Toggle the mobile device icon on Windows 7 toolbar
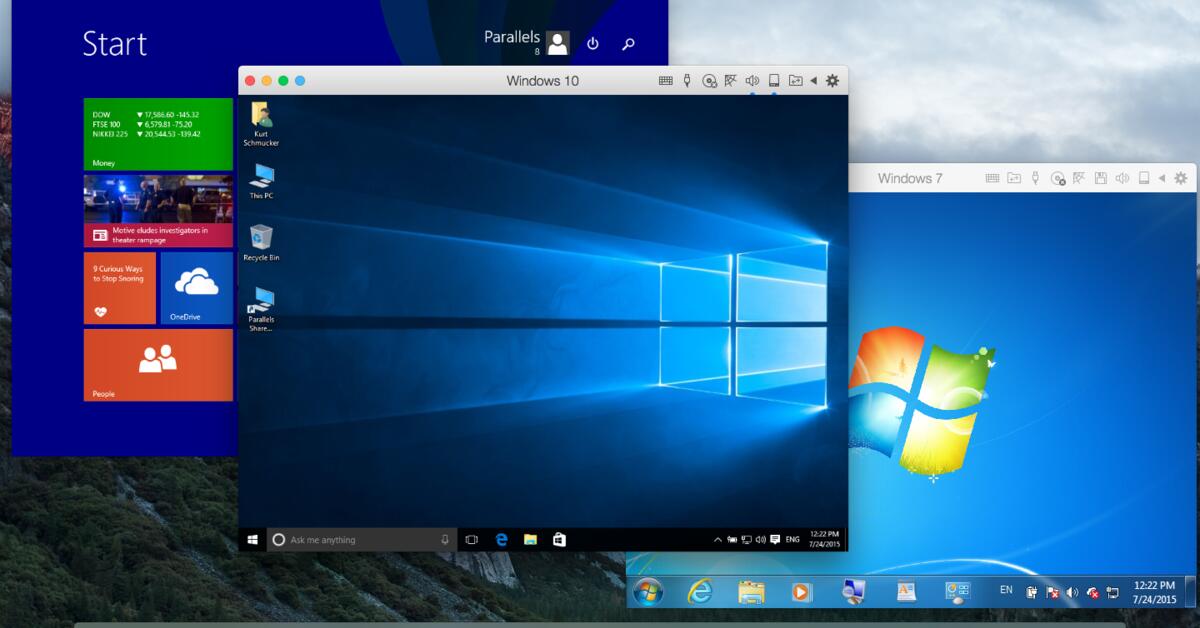Image resolution: width=1200 pixels, height=628 pixels. point(1143,178)
